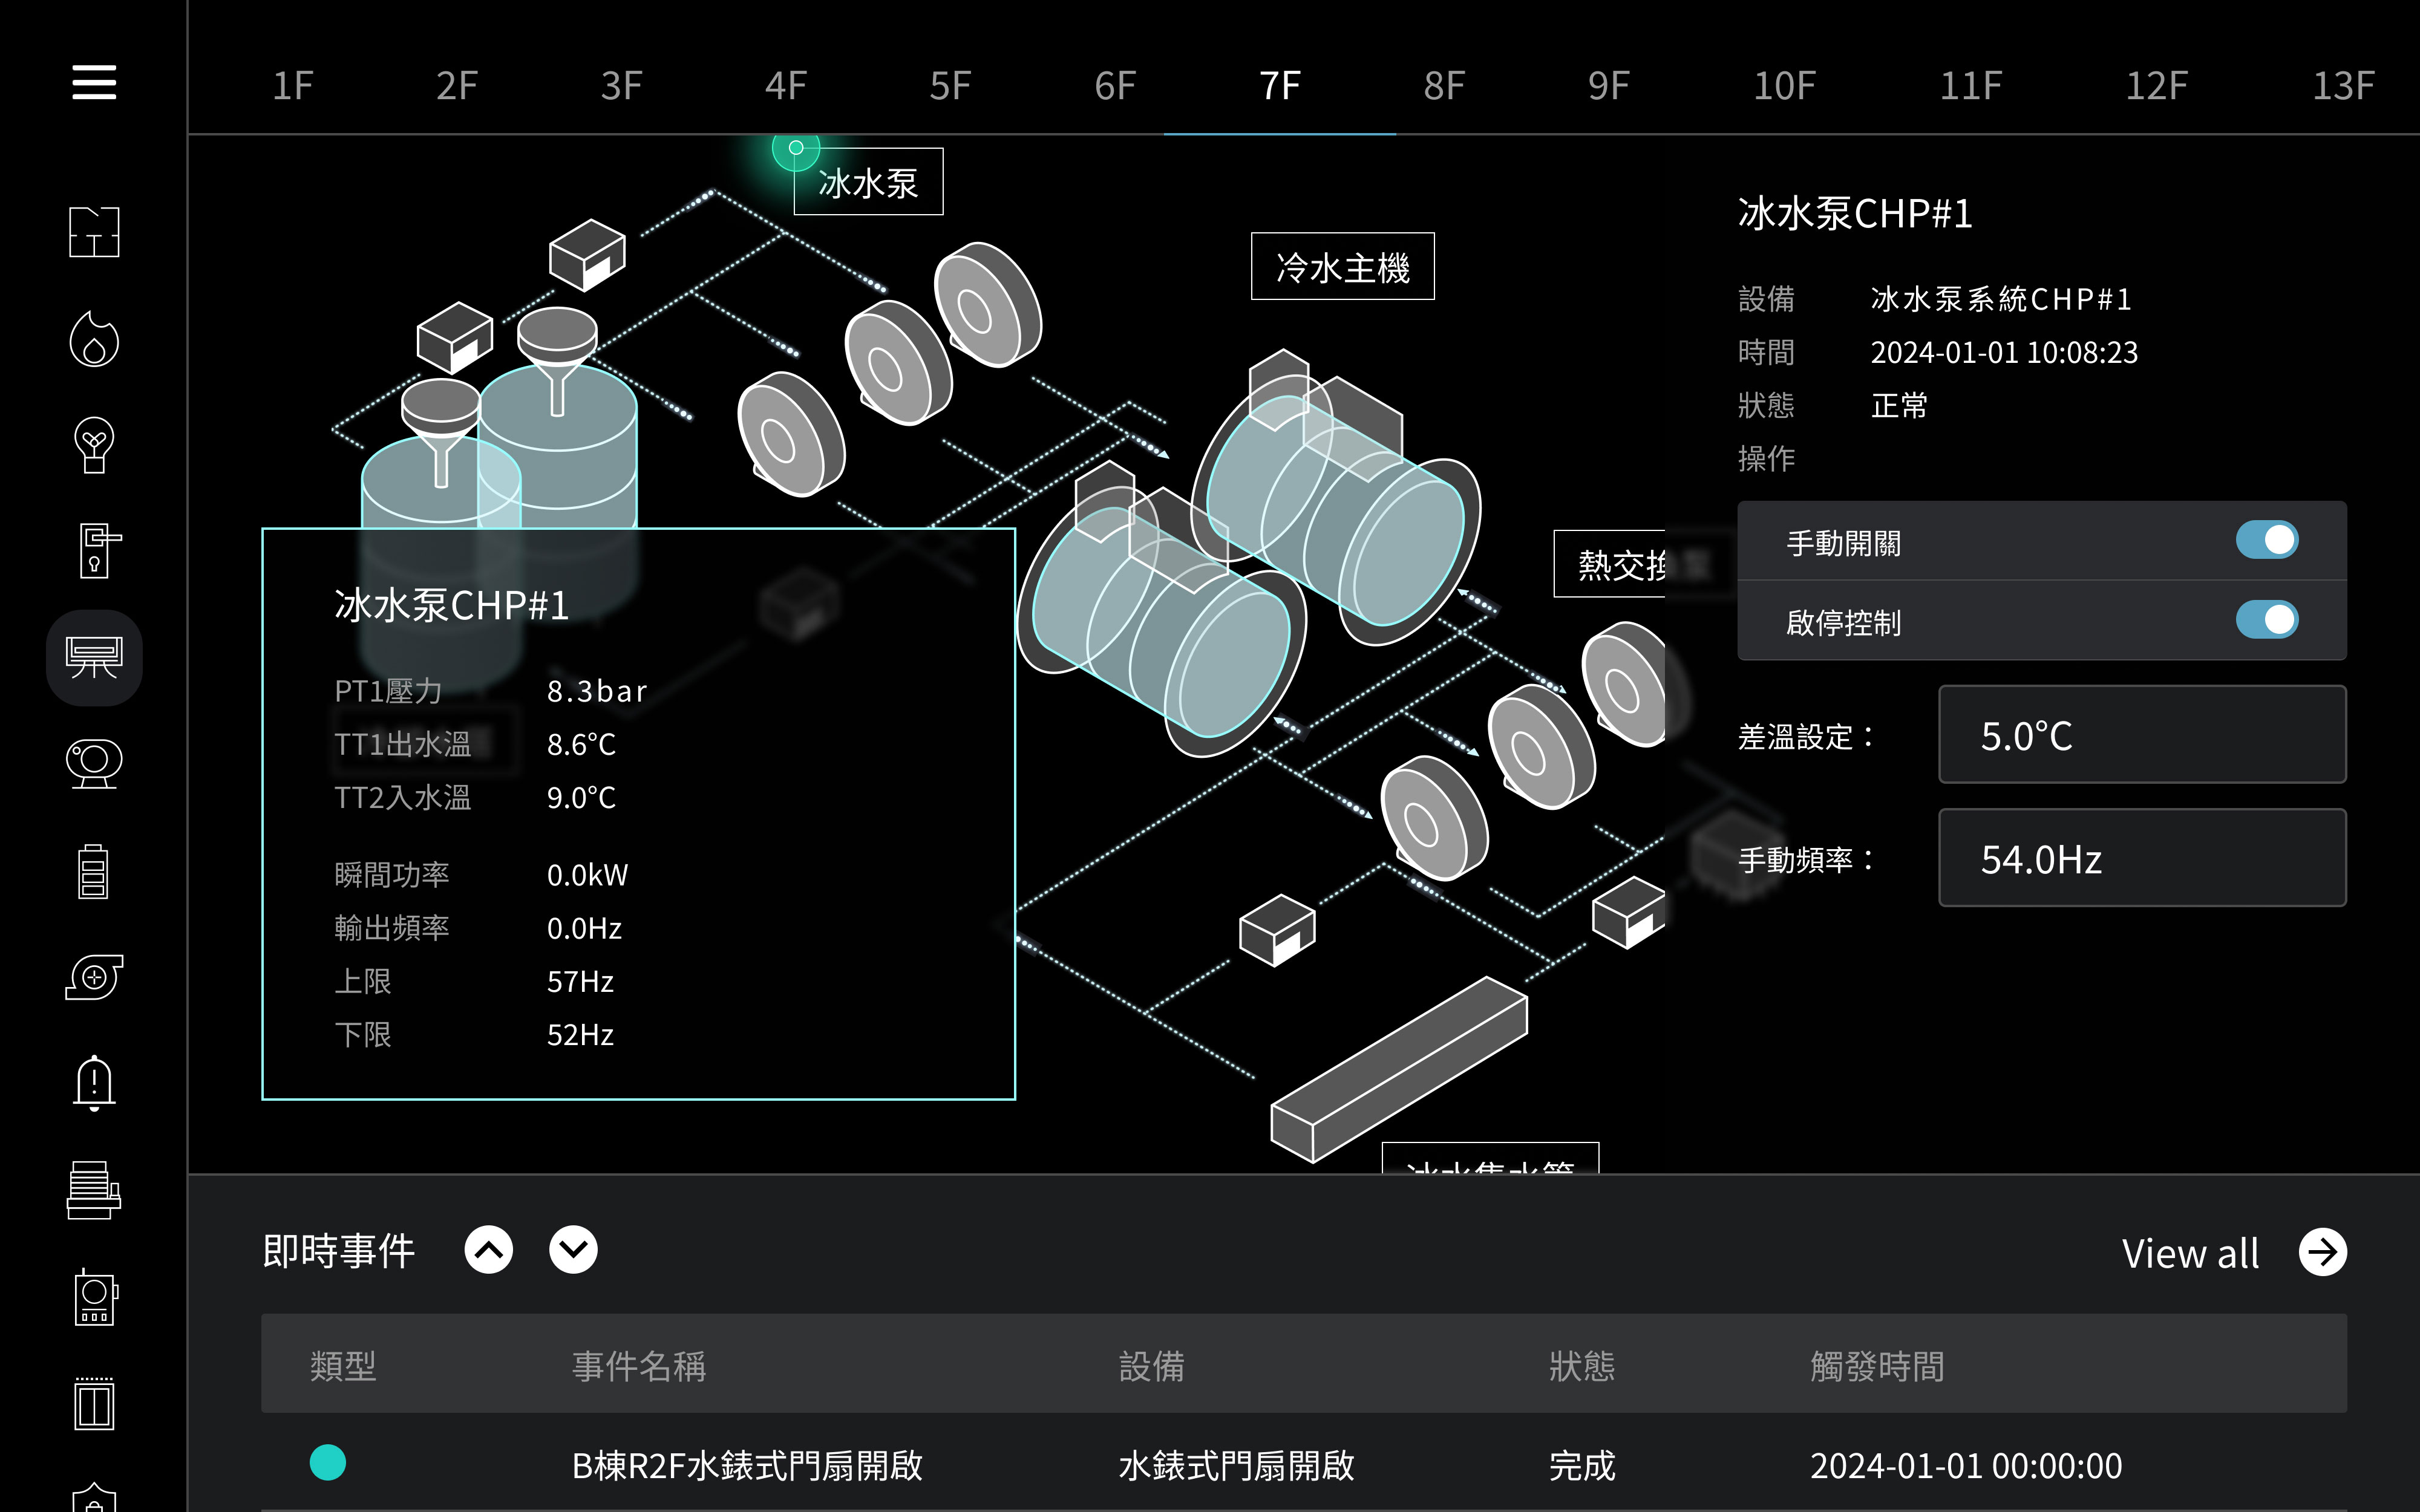
Task: Open the lighting bulb sidebar icon
Action: 94,445
